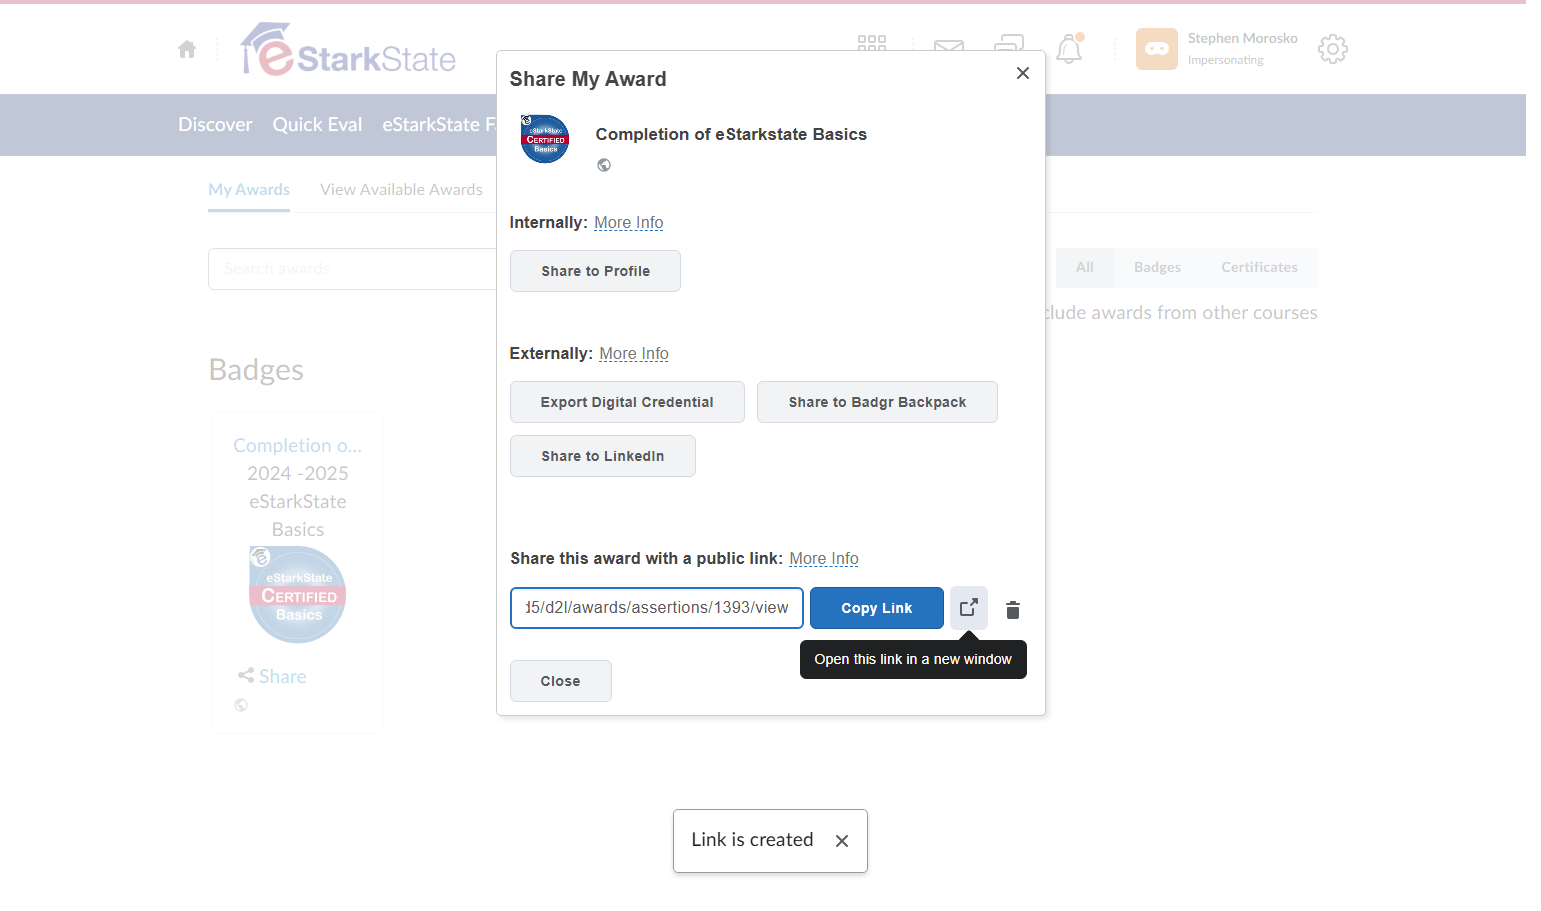Open the notifications bell icon

click(x=1069, y=49)
